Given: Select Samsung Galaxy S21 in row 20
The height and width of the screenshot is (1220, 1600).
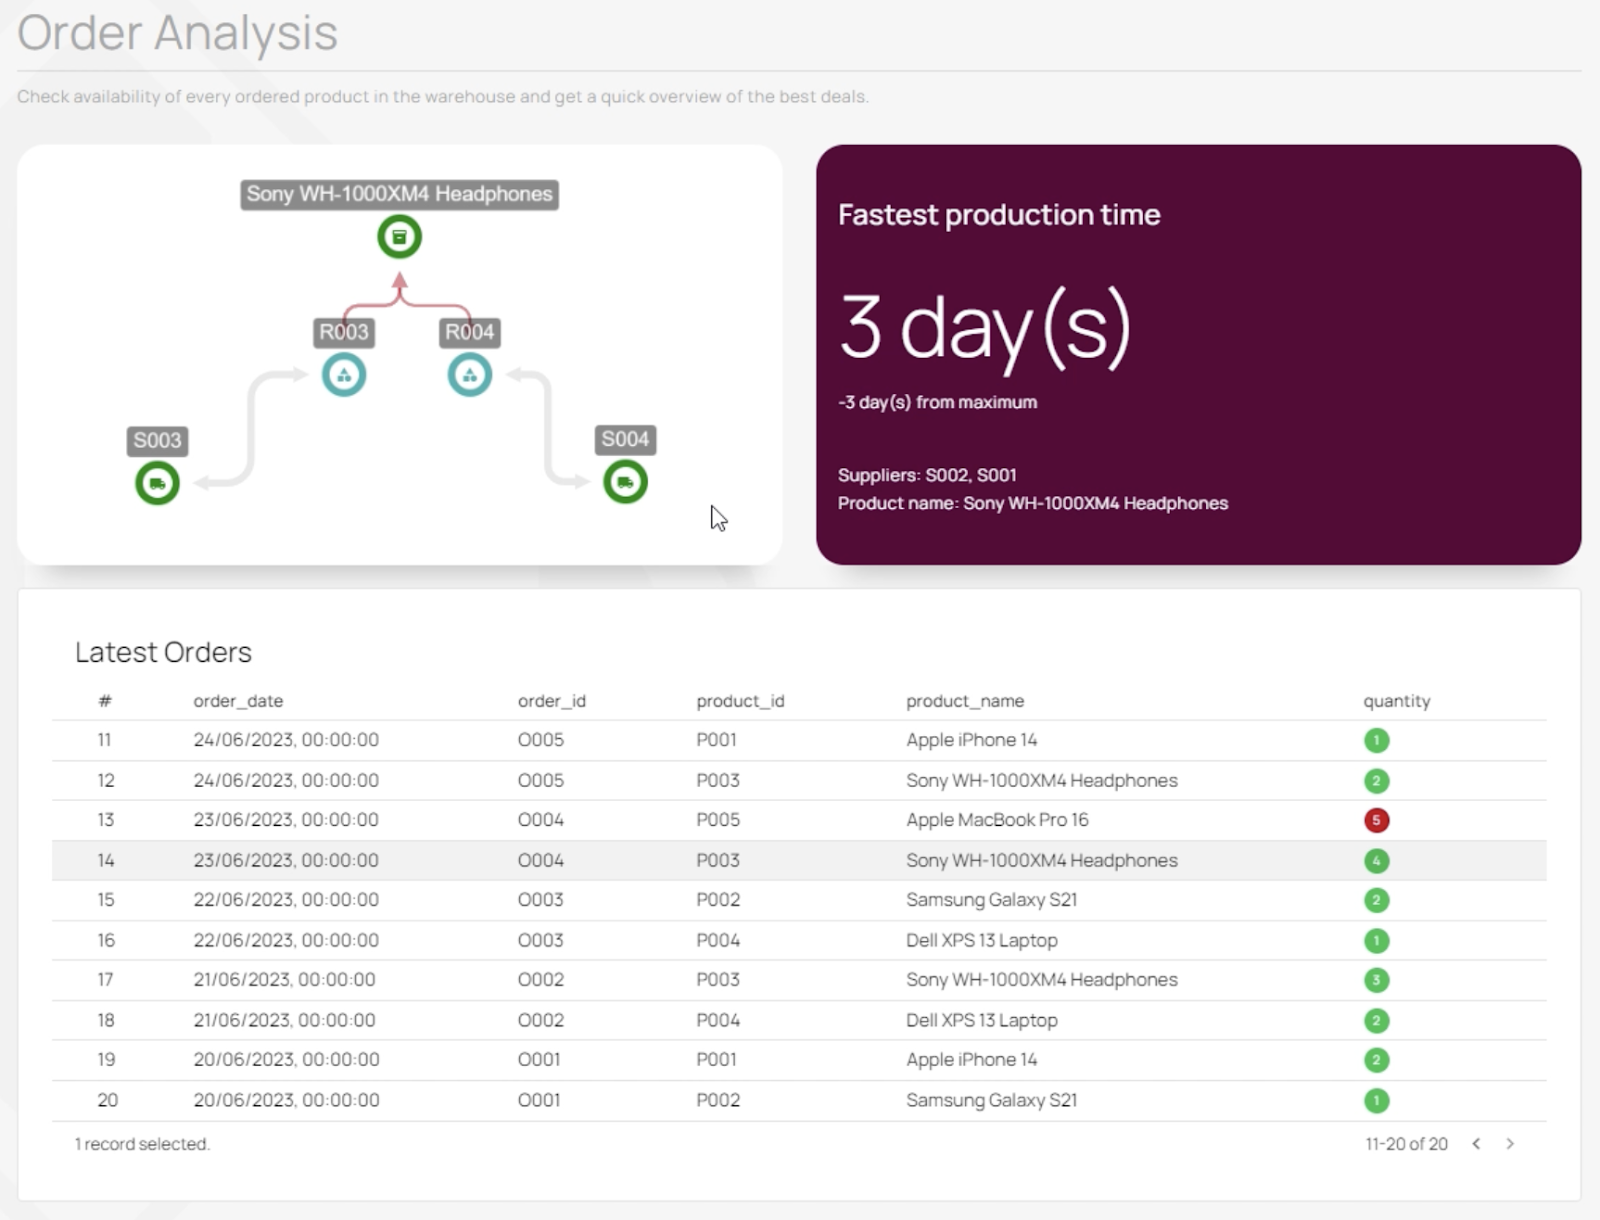Looking at the screenshot, I should click(x=991, y=1100).
